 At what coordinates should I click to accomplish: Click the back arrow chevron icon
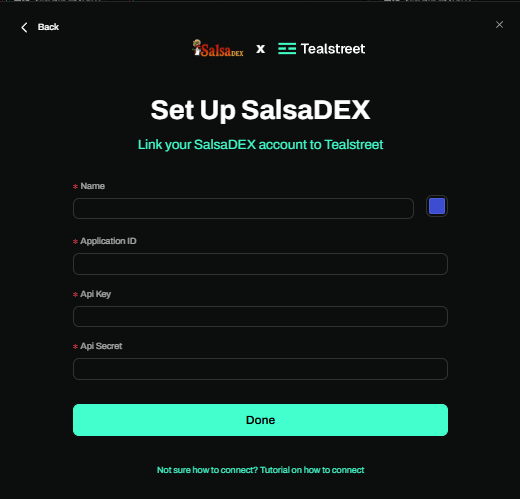(24, 27)
